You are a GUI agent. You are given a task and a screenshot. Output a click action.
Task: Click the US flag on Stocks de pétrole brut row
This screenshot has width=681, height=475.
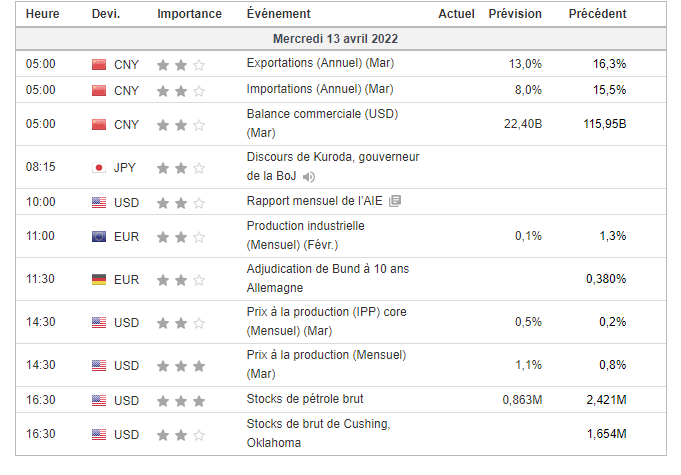click(x=98, y=401)
